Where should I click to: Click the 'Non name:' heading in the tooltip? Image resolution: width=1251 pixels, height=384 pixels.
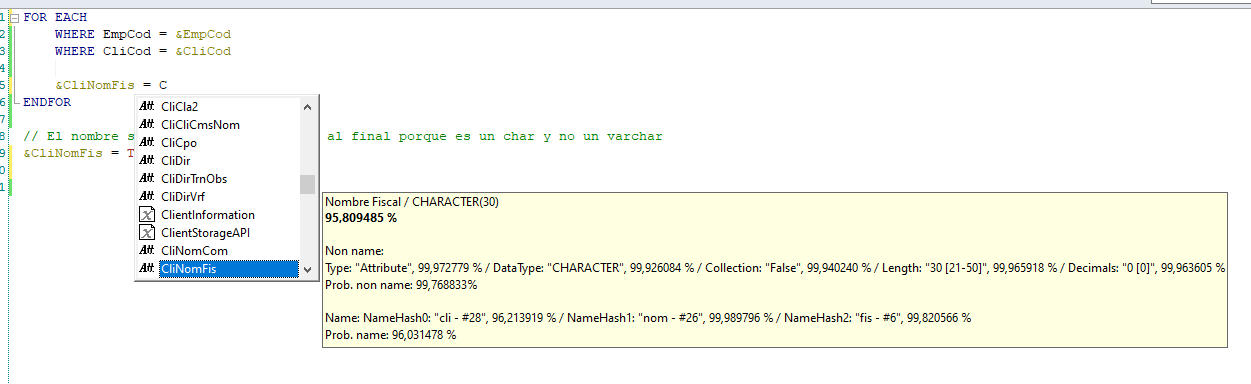(355, 251)
